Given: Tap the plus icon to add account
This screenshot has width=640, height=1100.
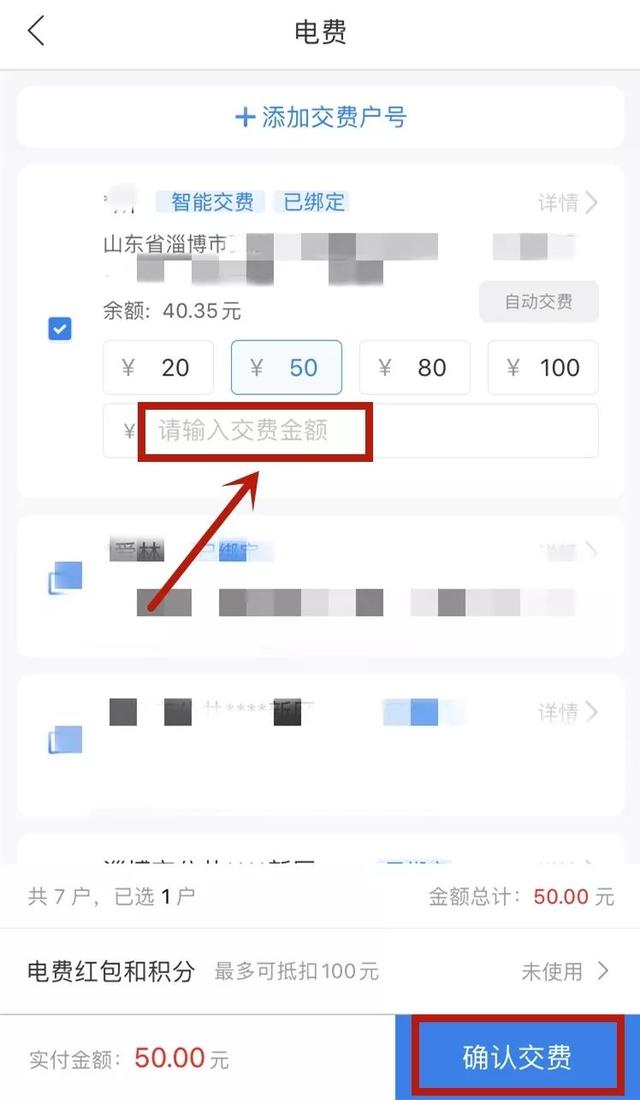Looking at the screenshot, I should [245, 117].
